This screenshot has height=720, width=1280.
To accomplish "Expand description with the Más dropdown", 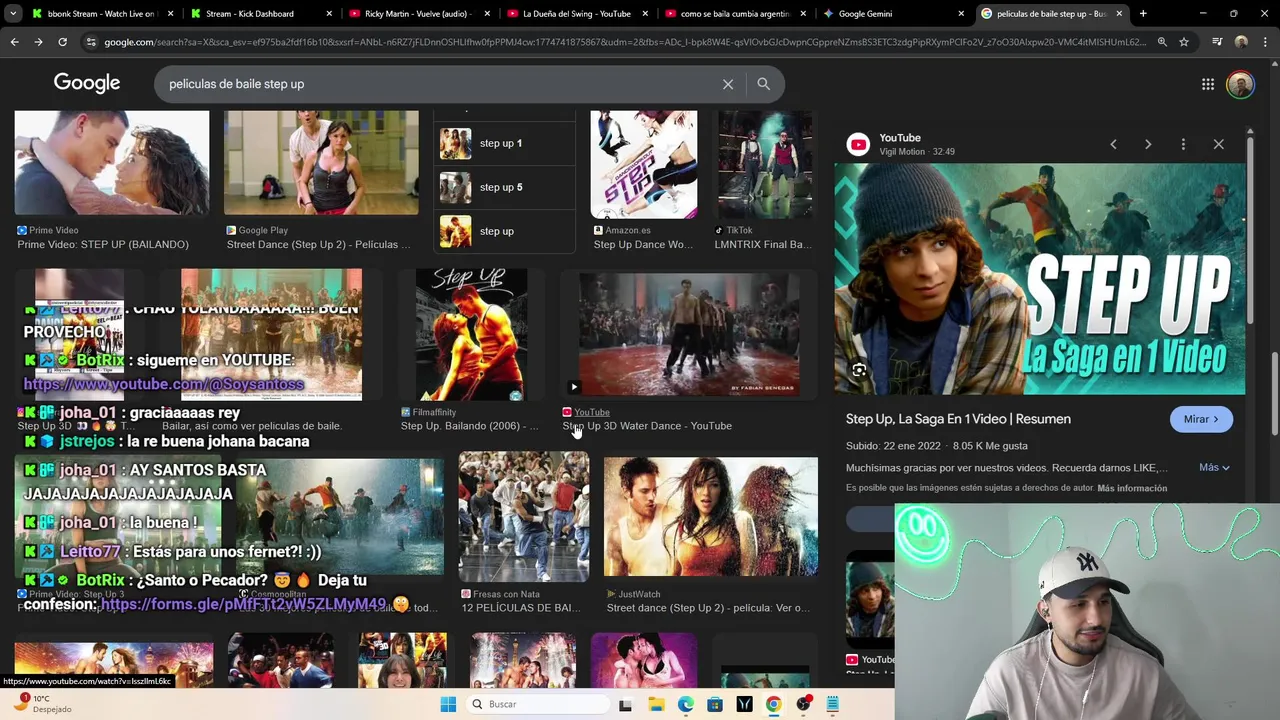I will (1214, 467).
